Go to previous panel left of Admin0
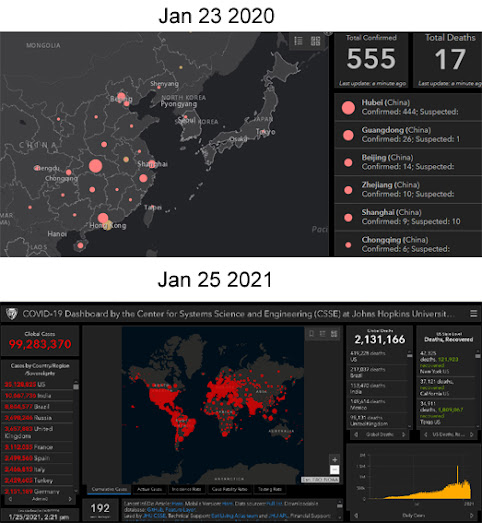482x523 pixels. click(x=10, y=499)
